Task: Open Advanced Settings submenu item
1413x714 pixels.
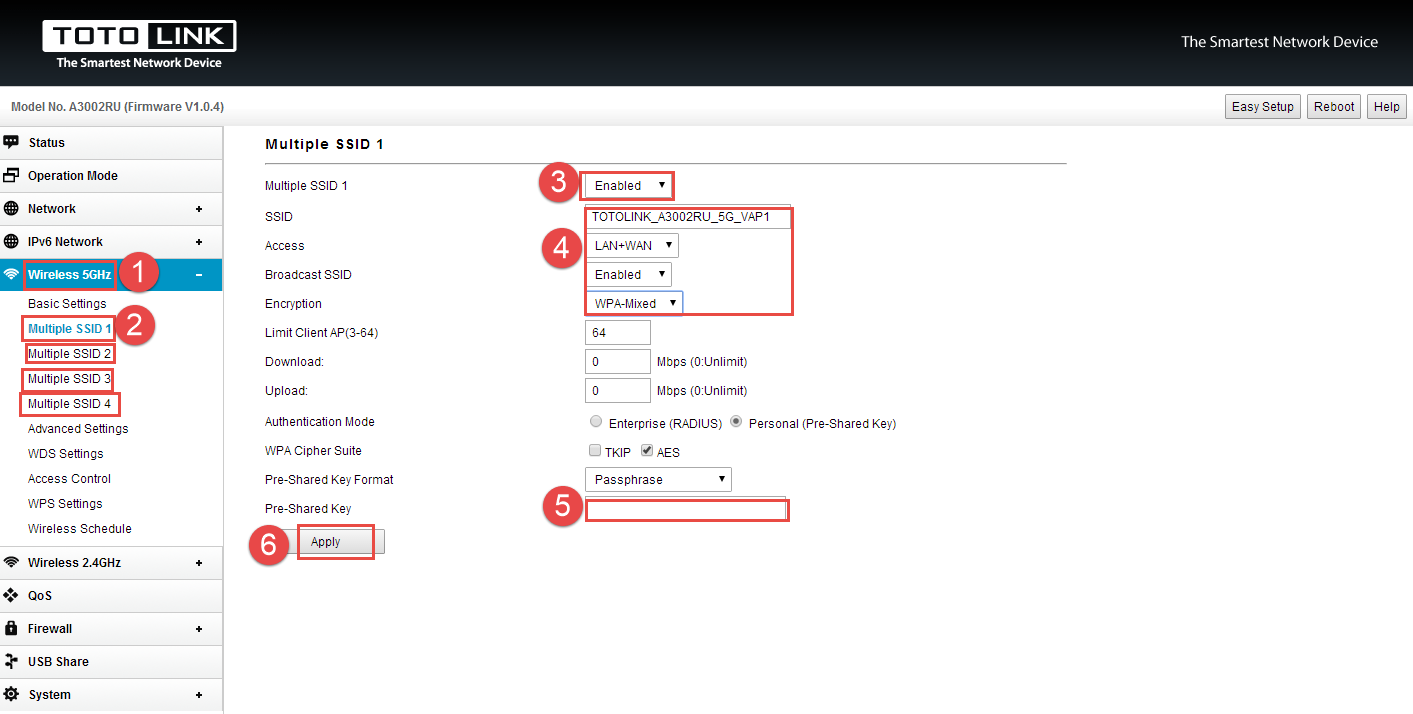Action: [78, 429]
